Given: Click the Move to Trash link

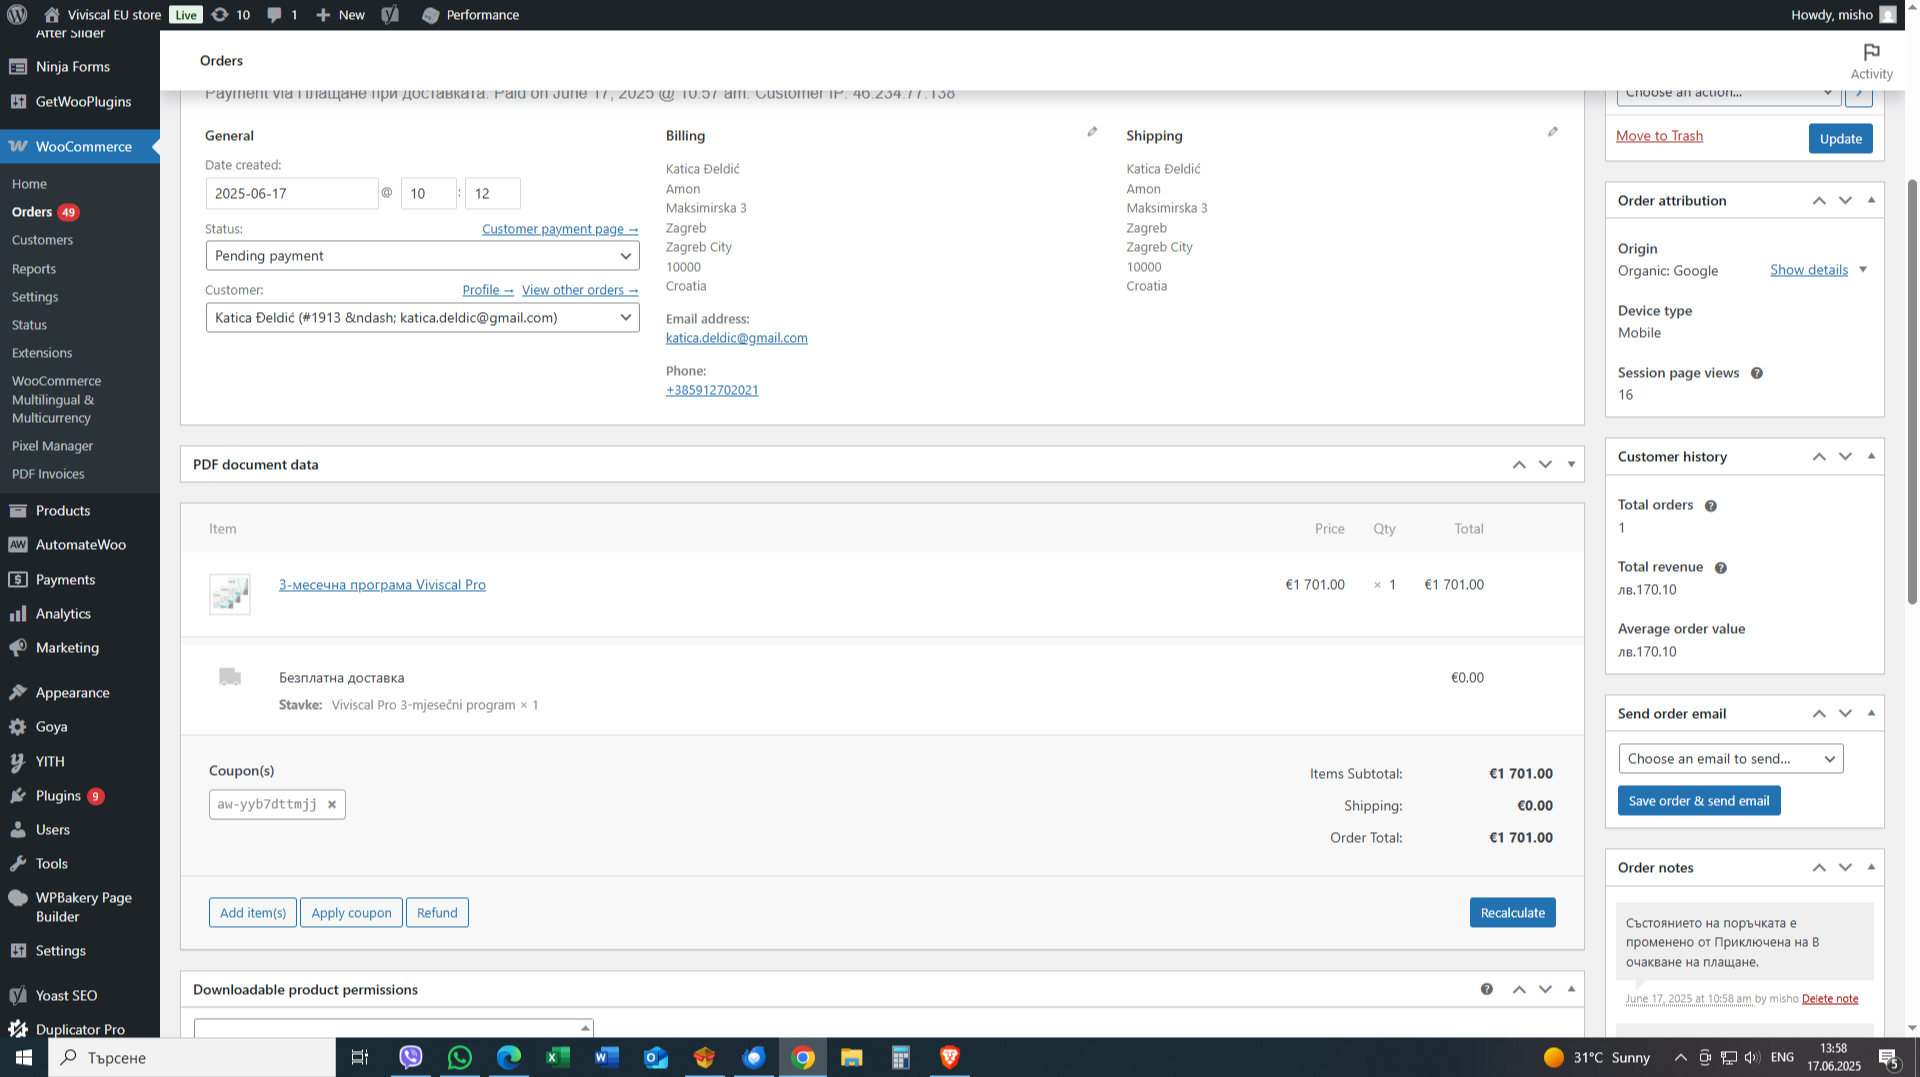Looking at the screenshot, I should 1659,136.
